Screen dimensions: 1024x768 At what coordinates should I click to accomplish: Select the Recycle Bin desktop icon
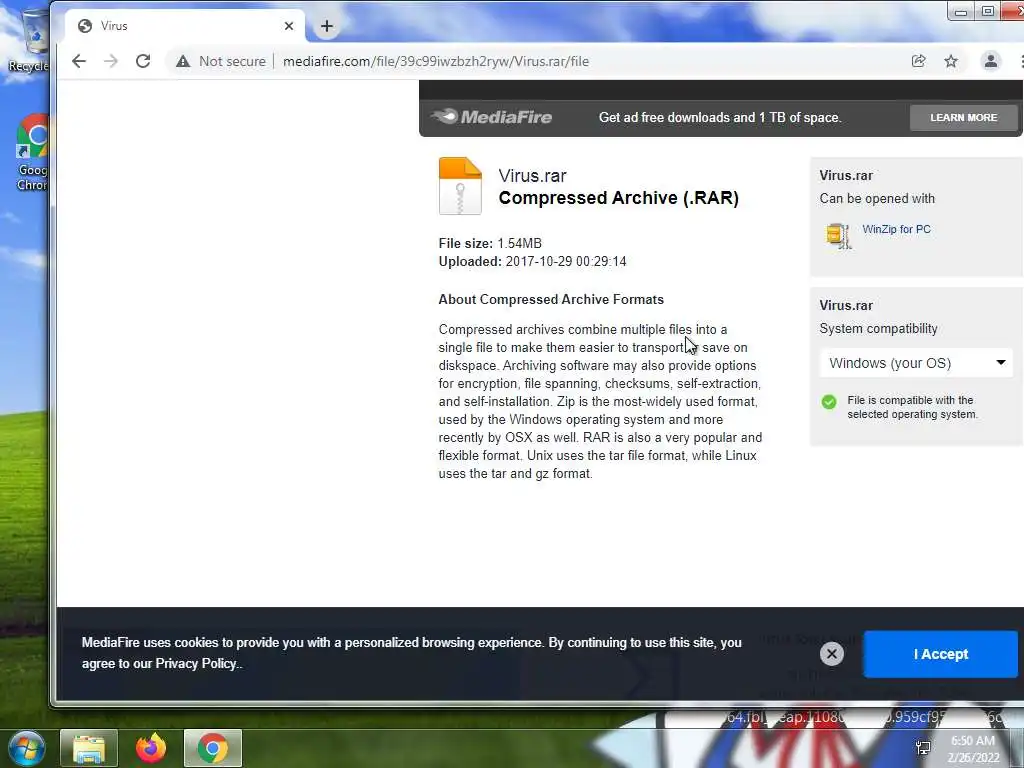coord(28,40)
